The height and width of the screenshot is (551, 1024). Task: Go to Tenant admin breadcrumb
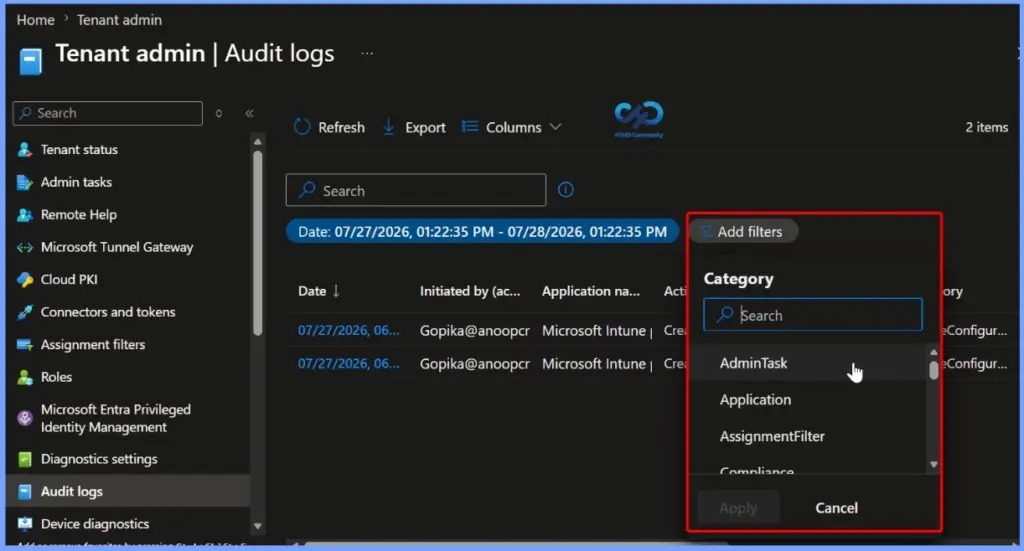[120, 20]
